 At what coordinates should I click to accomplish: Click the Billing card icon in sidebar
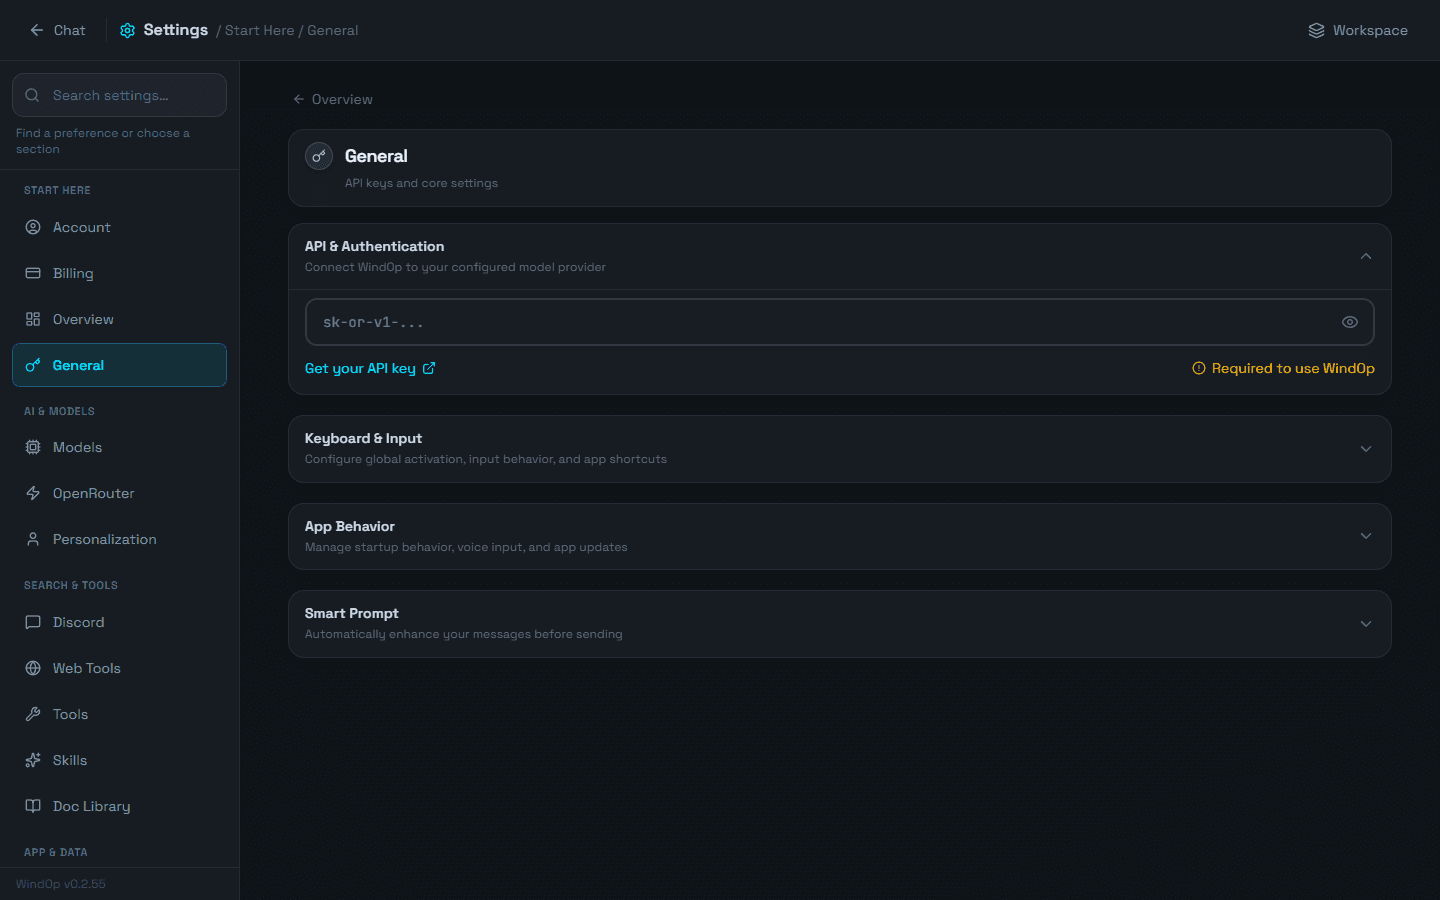pyautogui.click(x=33, y=273)
